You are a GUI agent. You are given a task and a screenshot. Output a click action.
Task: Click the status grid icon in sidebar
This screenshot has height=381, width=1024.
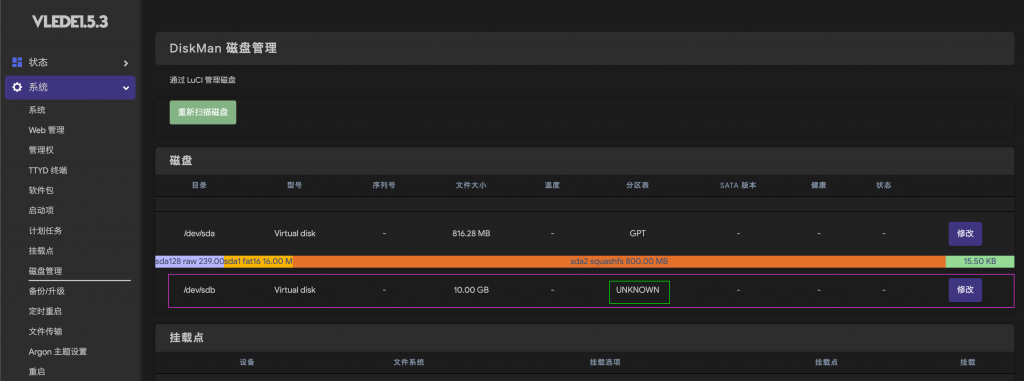[x=18, y=62]
